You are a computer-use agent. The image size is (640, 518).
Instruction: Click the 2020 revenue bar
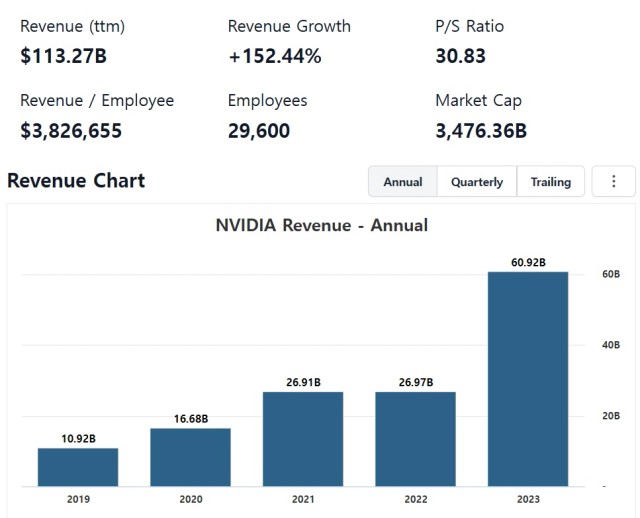click(191, 457)
